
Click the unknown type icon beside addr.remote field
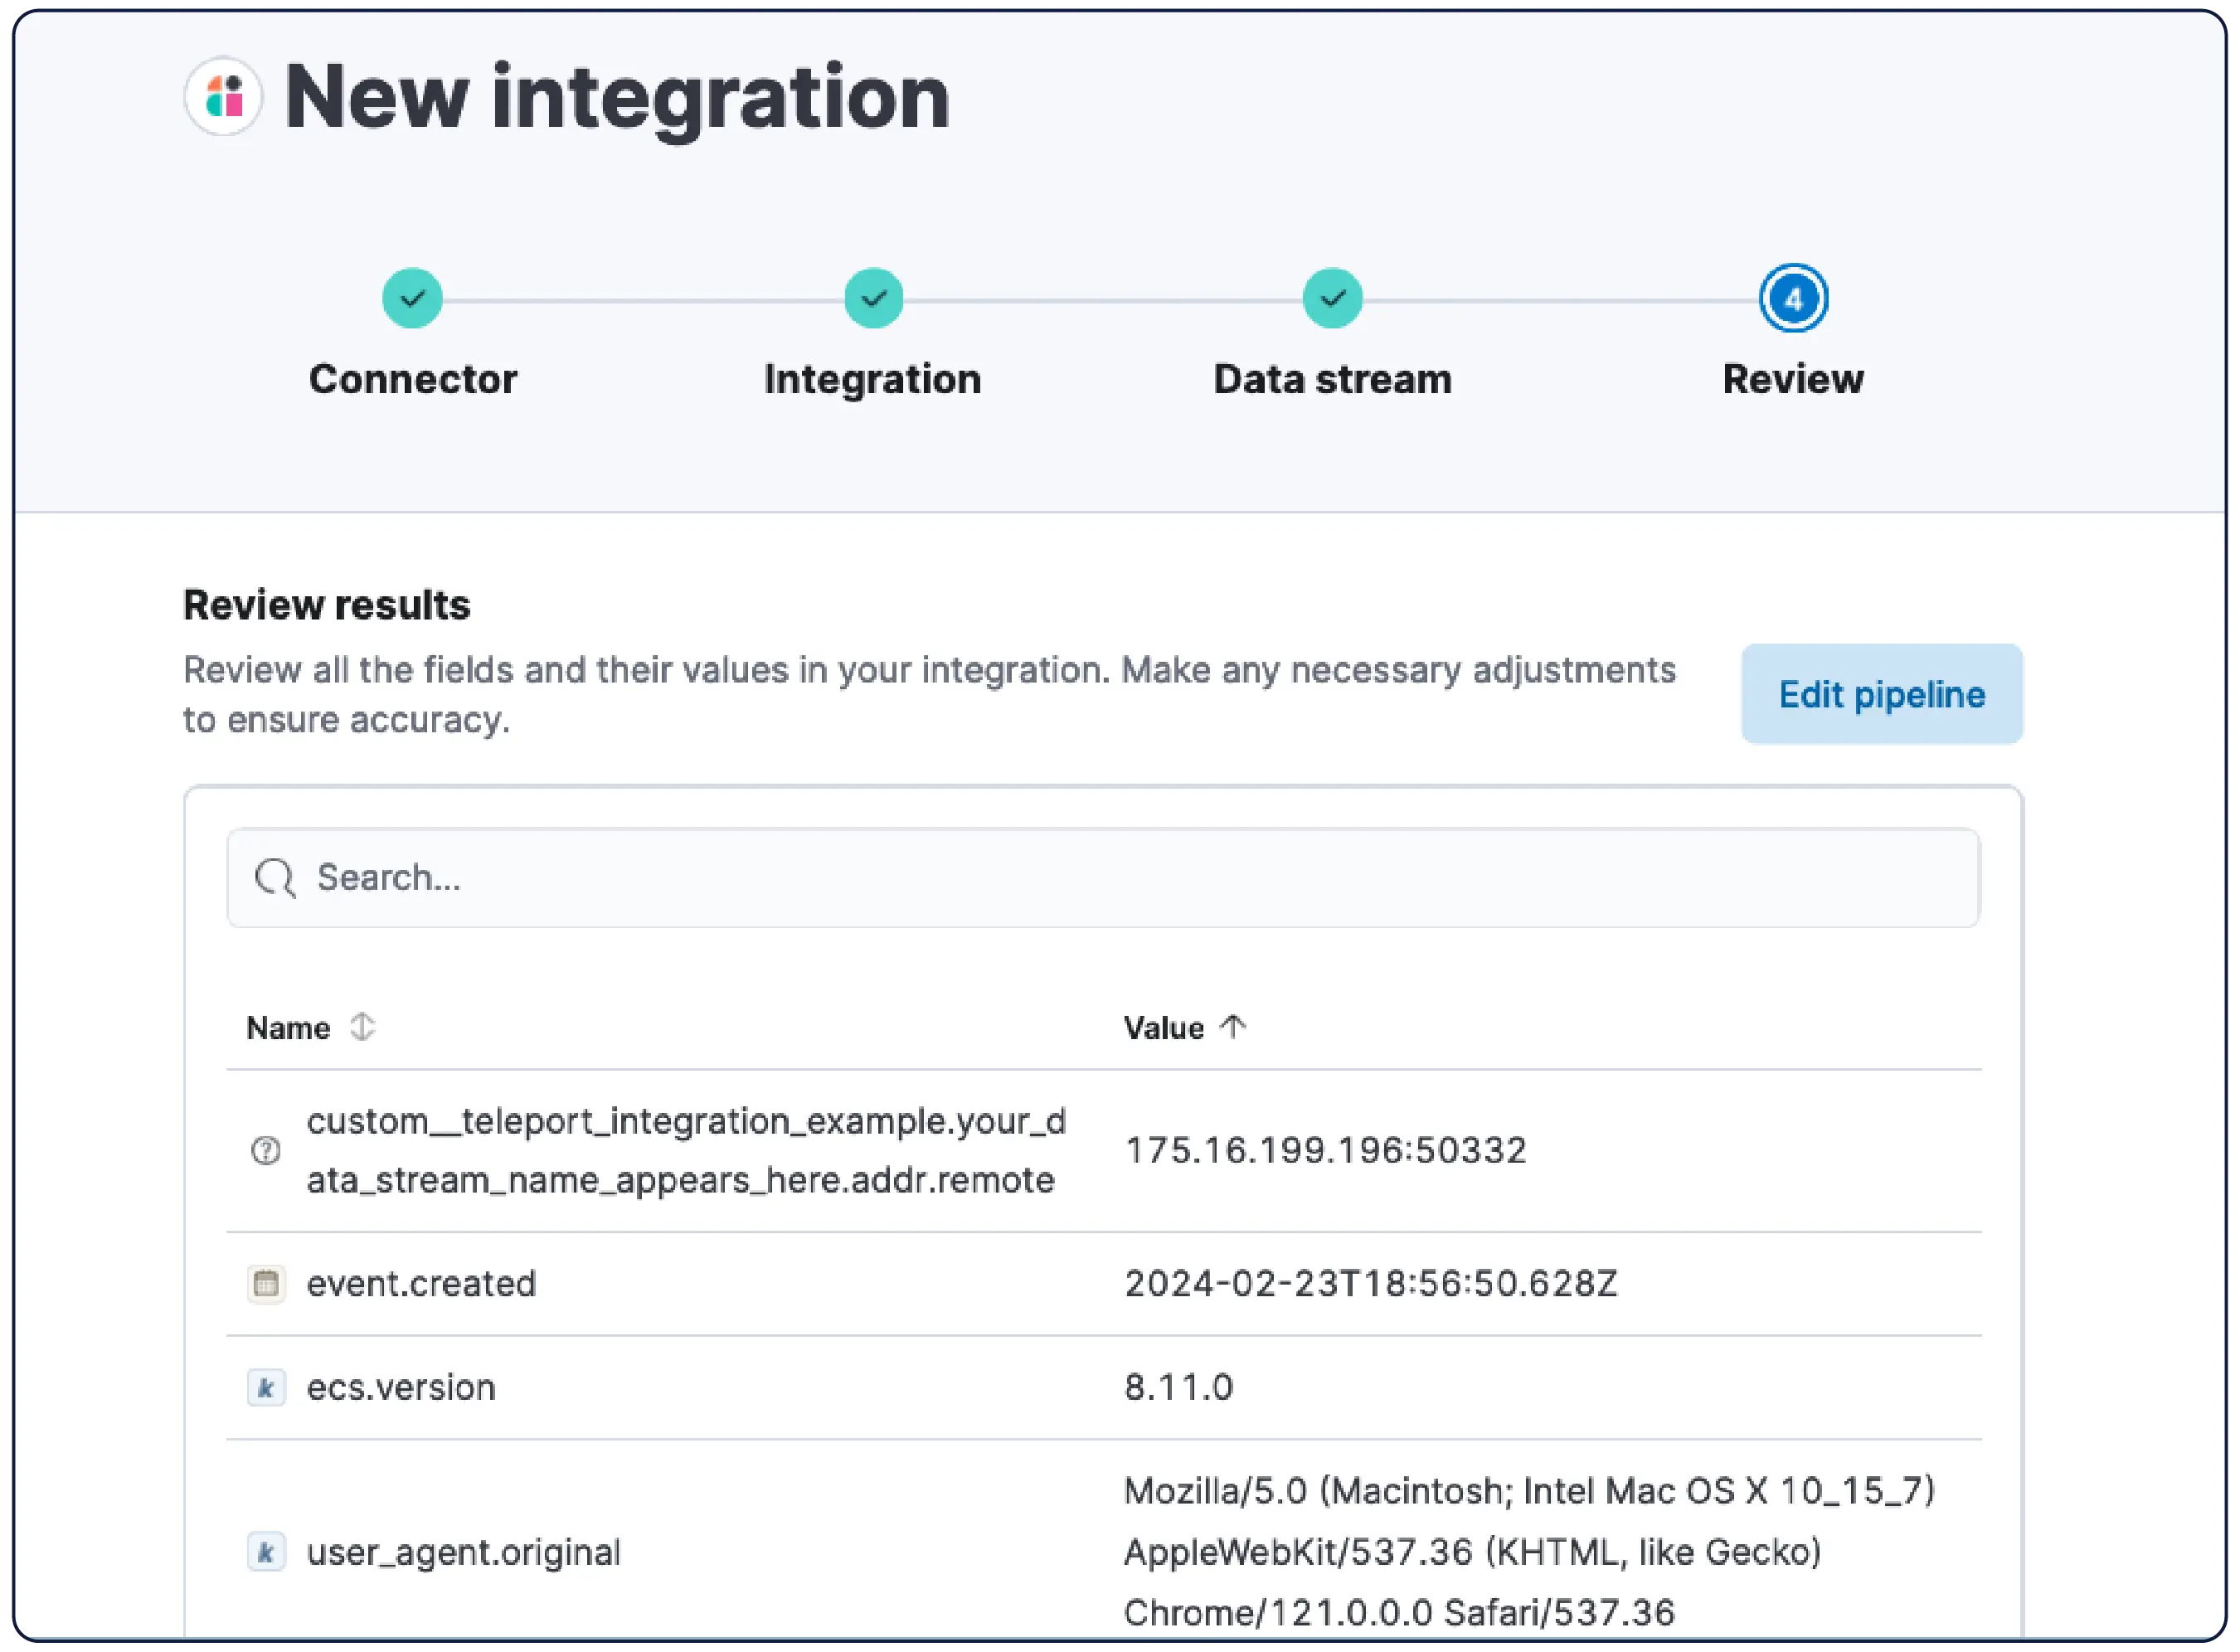coord(266,1152)
